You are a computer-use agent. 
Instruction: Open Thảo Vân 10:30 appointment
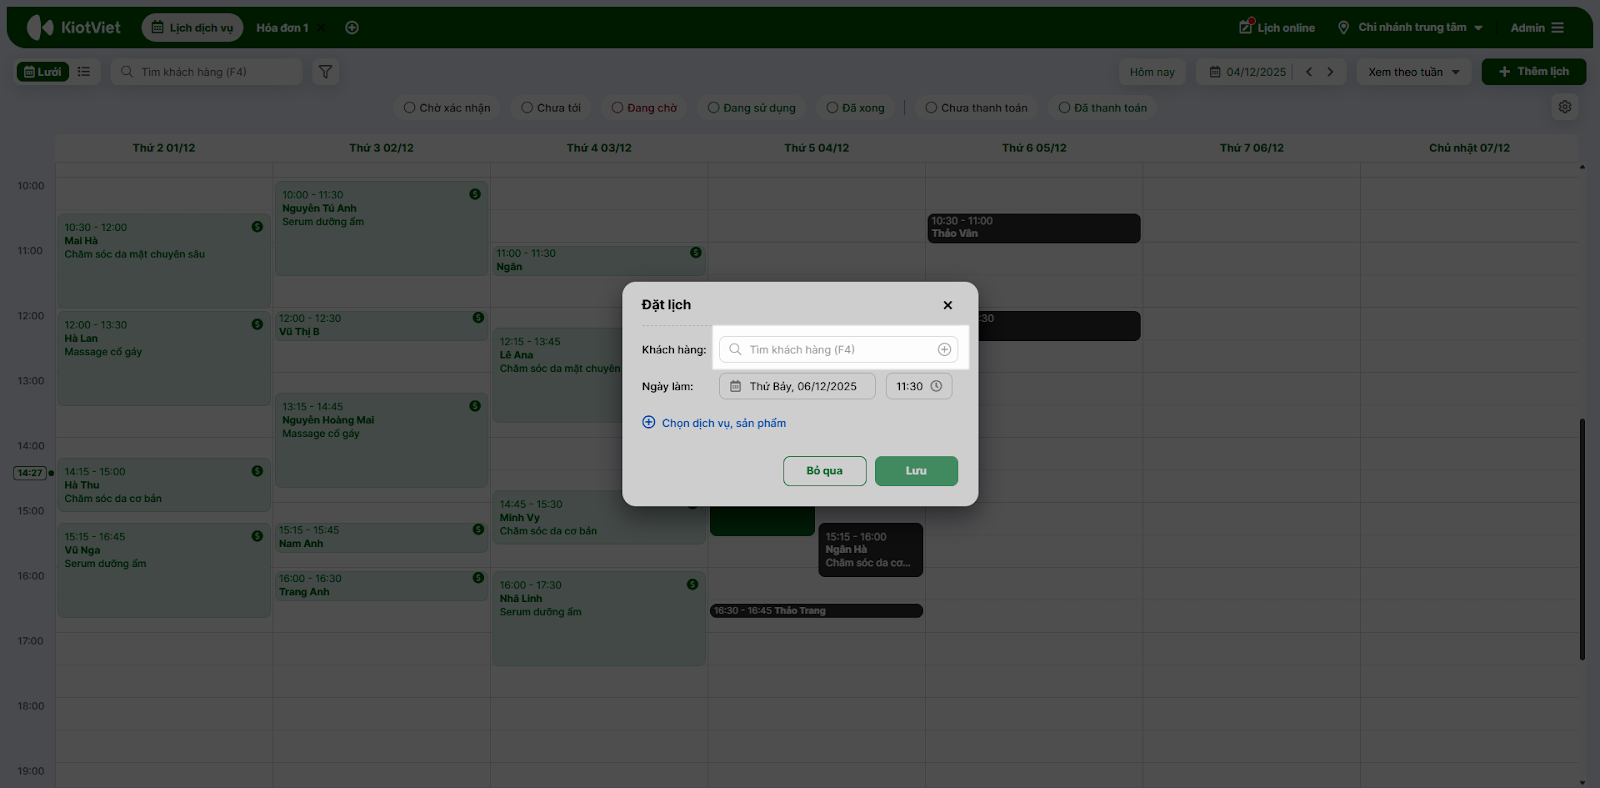click(x=1034, y=228)
